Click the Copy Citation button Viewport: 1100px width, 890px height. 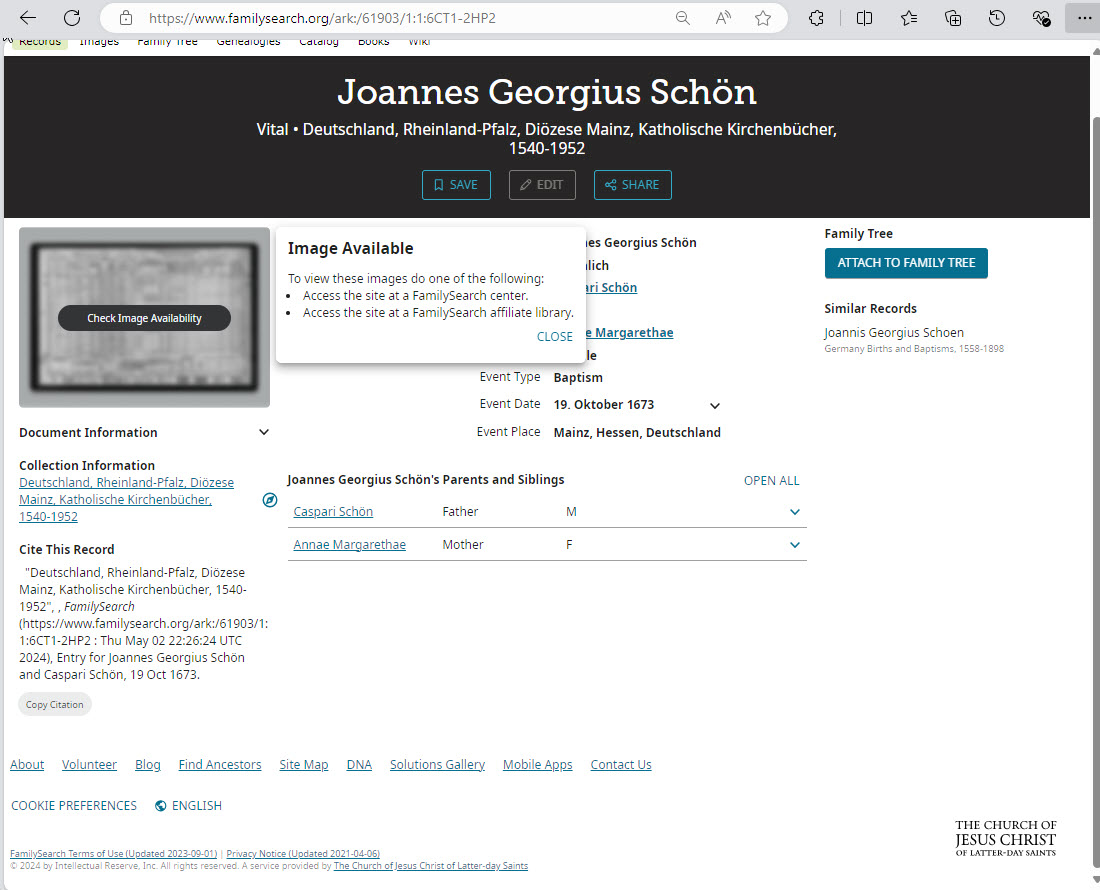pos(55,704)
